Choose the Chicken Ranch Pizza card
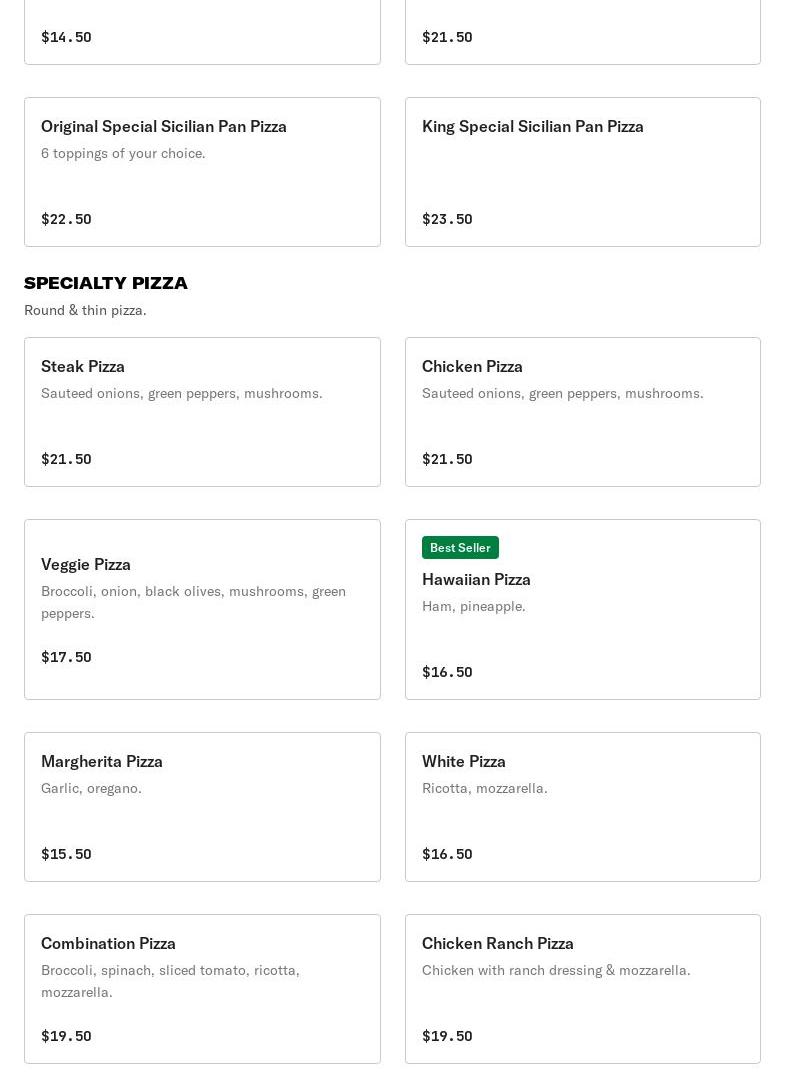Image resolution: width=785 pixels, height=1083 pixels. pyautogui.click(x=582, y=988)
